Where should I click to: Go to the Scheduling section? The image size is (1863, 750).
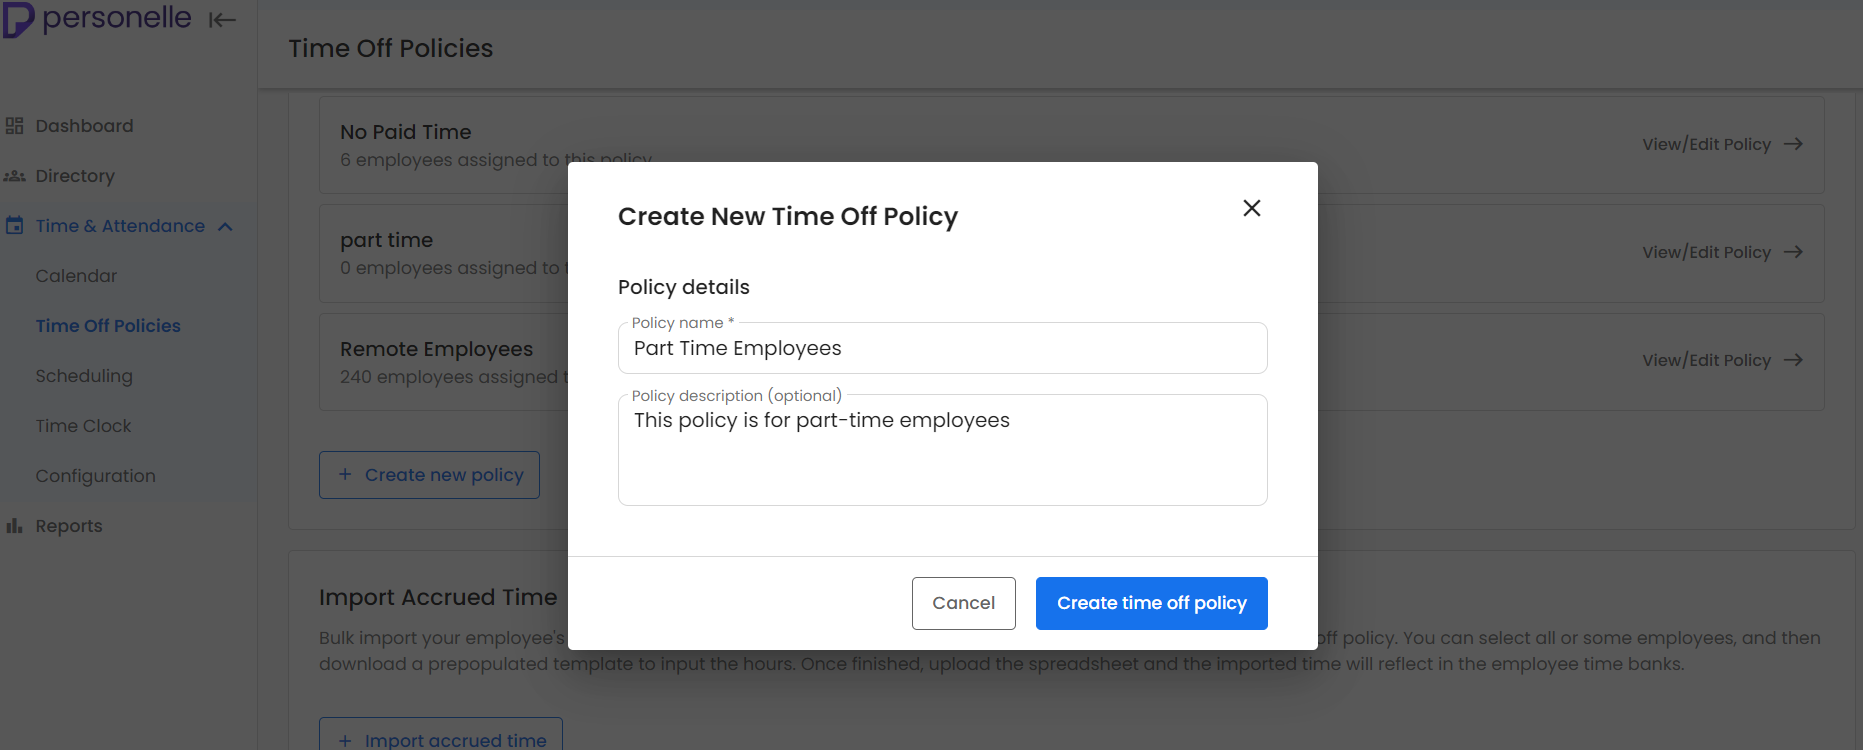[84, 375]
